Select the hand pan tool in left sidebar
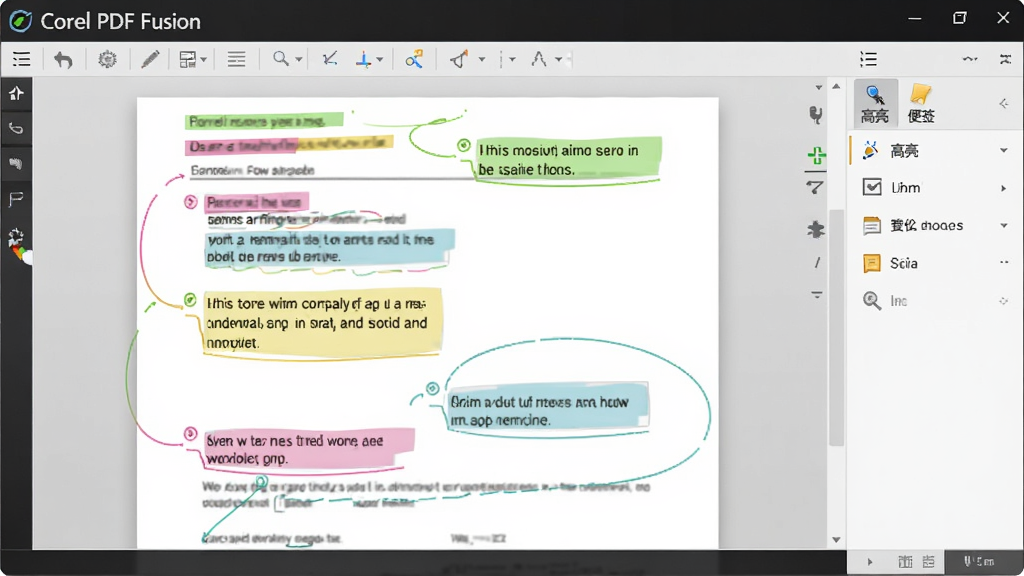 (16, 163)
